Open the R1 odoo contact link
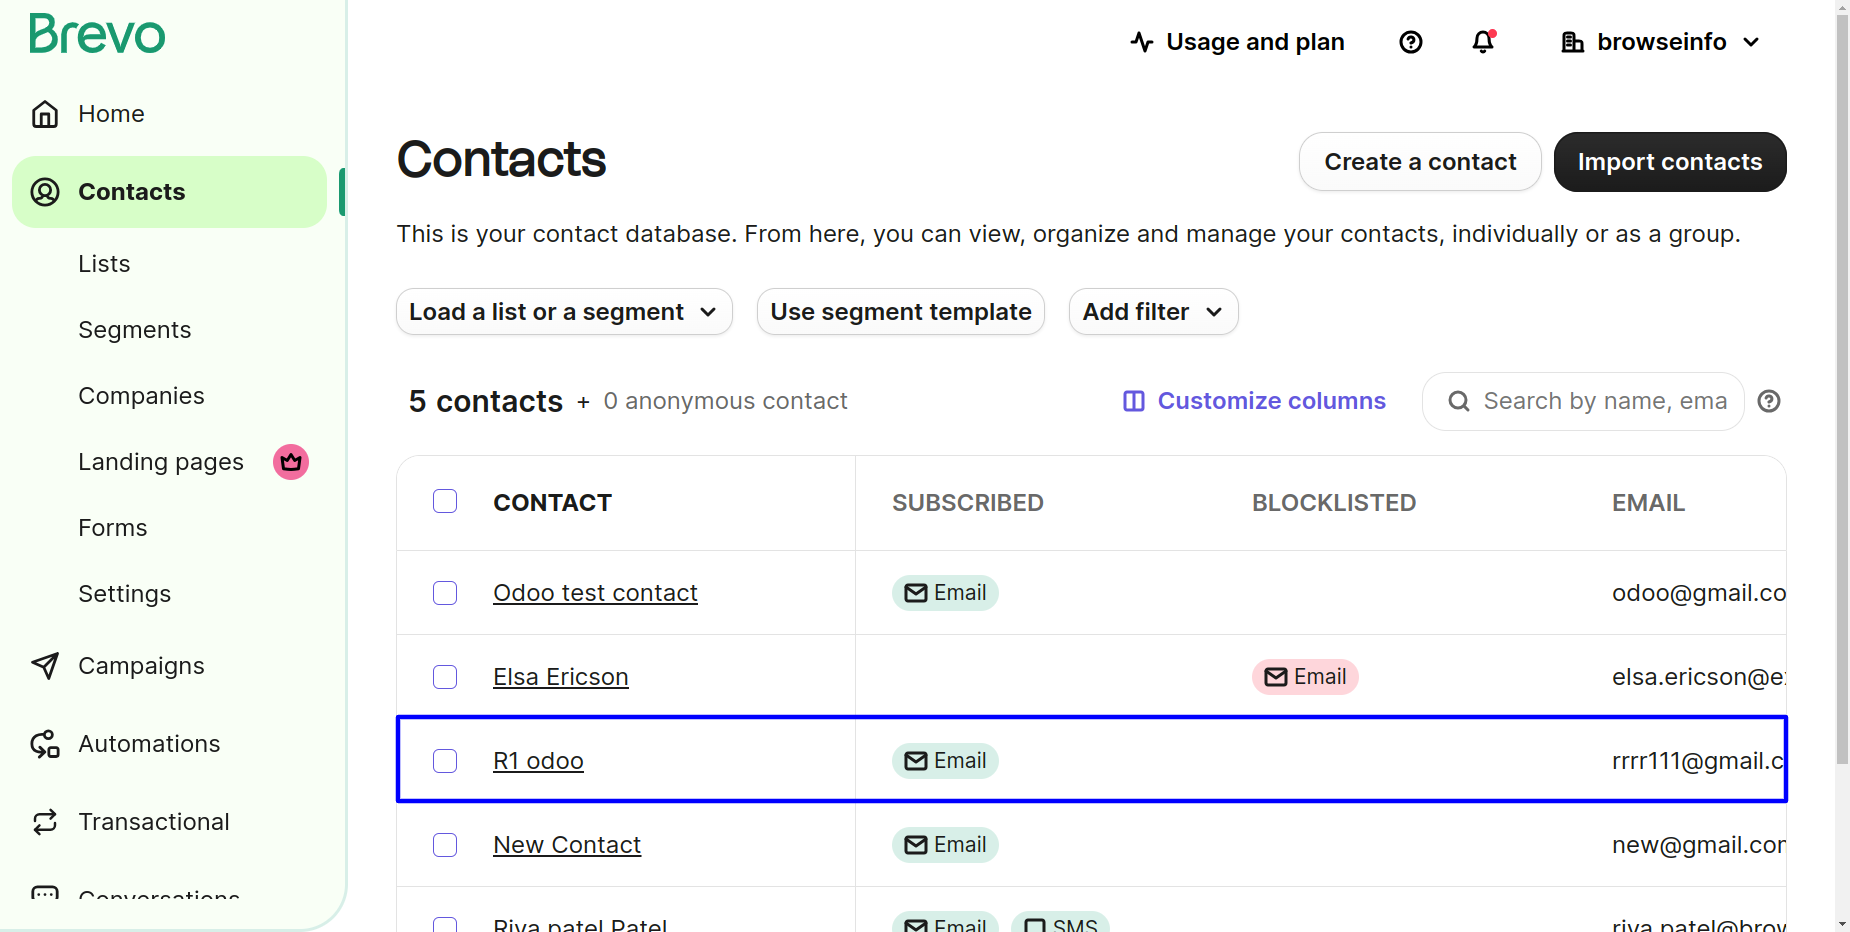Screen dimensions: 1850x932 [538, 761]
